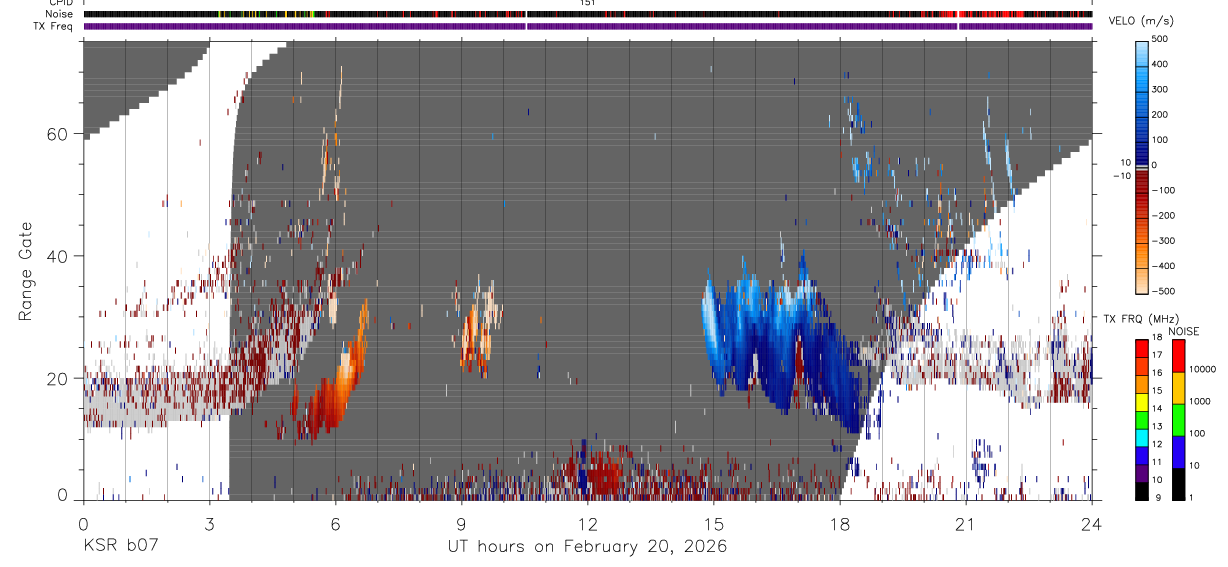
Task: Click hour 3 tick label on time axis
Action: coord(209,523)
